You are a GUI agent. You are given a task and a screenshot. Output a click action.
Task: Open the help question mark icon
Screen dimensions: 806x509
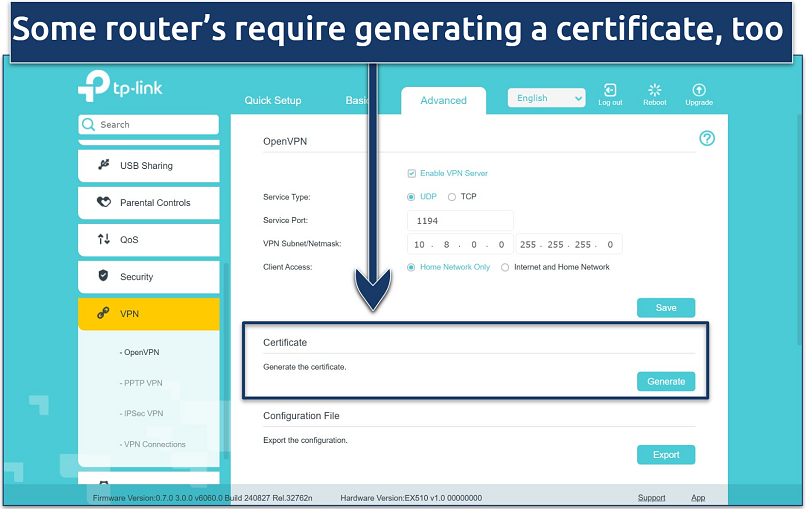(707, 140)
